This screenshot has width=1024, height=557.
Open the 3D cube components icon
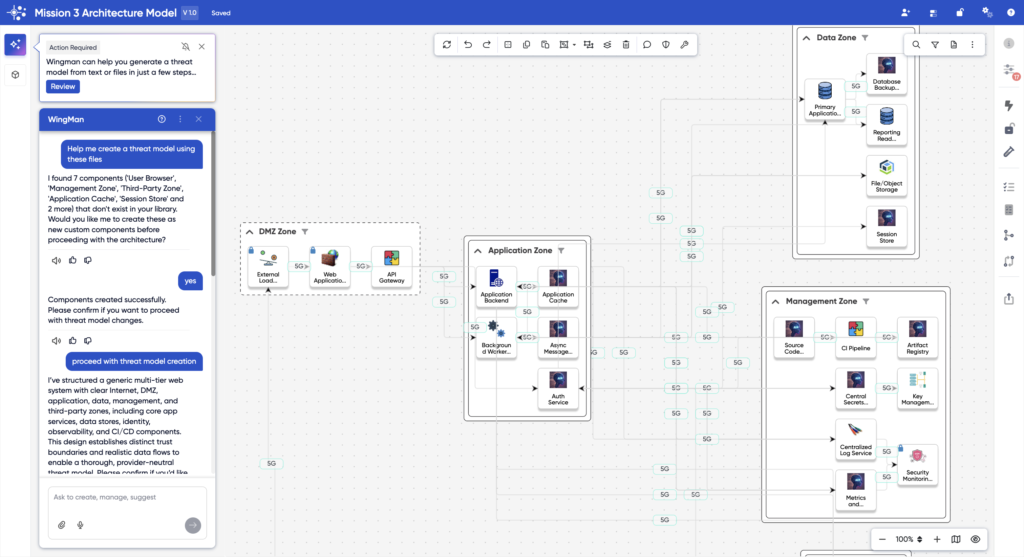click(15, 76)
